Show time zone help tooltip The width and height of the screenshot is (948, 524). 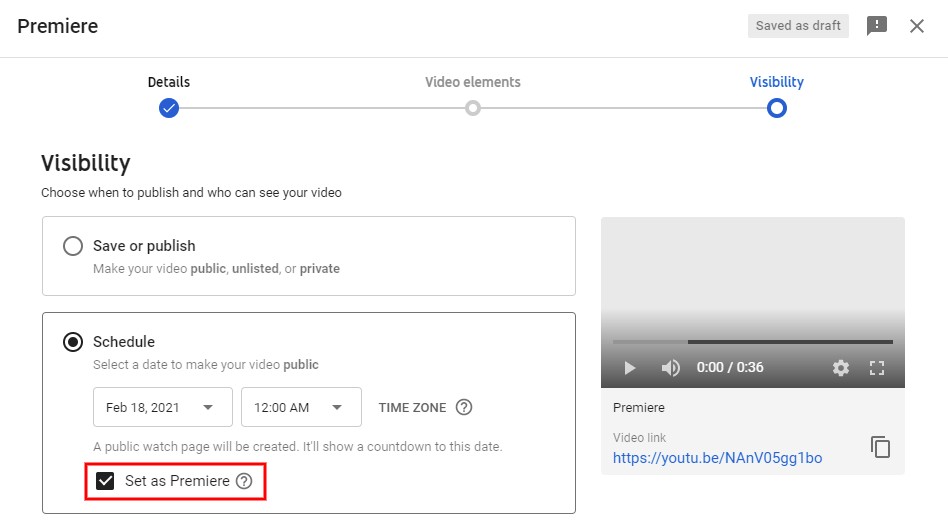pos(464,407)
